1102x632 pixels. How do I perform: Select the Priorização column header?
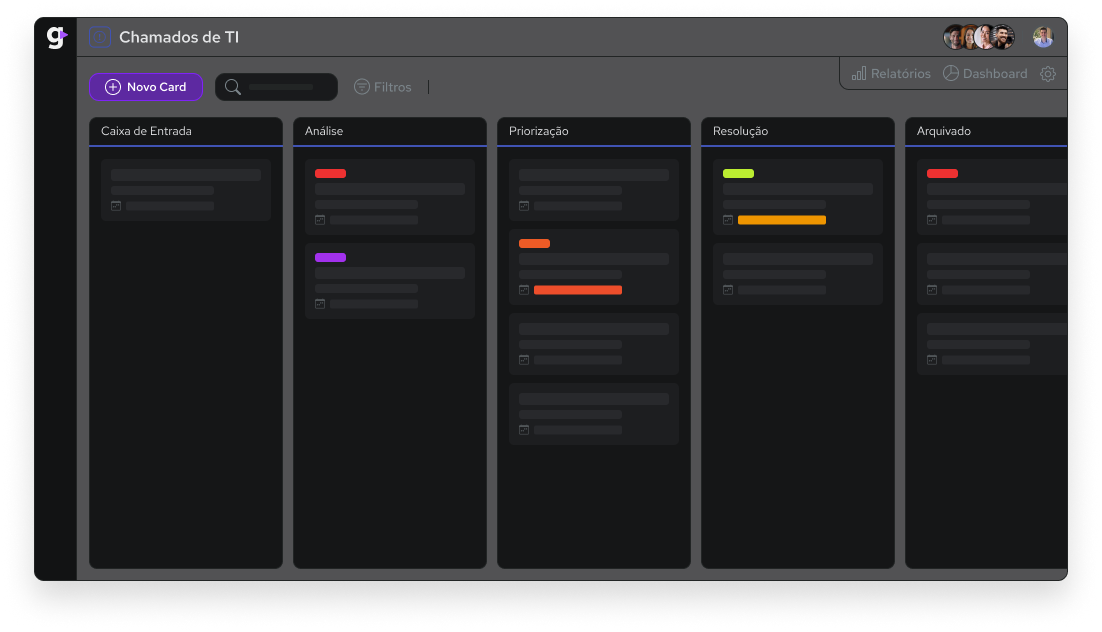click(538, 131)
